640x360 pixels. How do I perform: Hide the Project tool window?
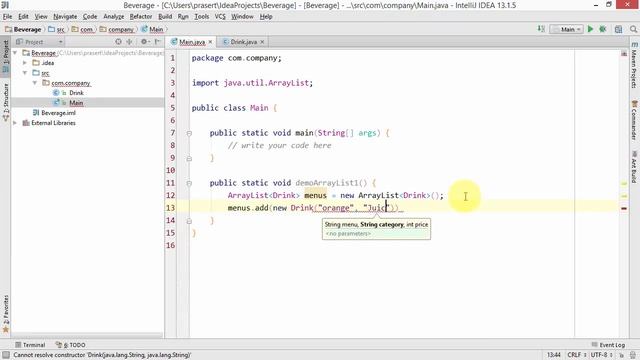[158, 42]
